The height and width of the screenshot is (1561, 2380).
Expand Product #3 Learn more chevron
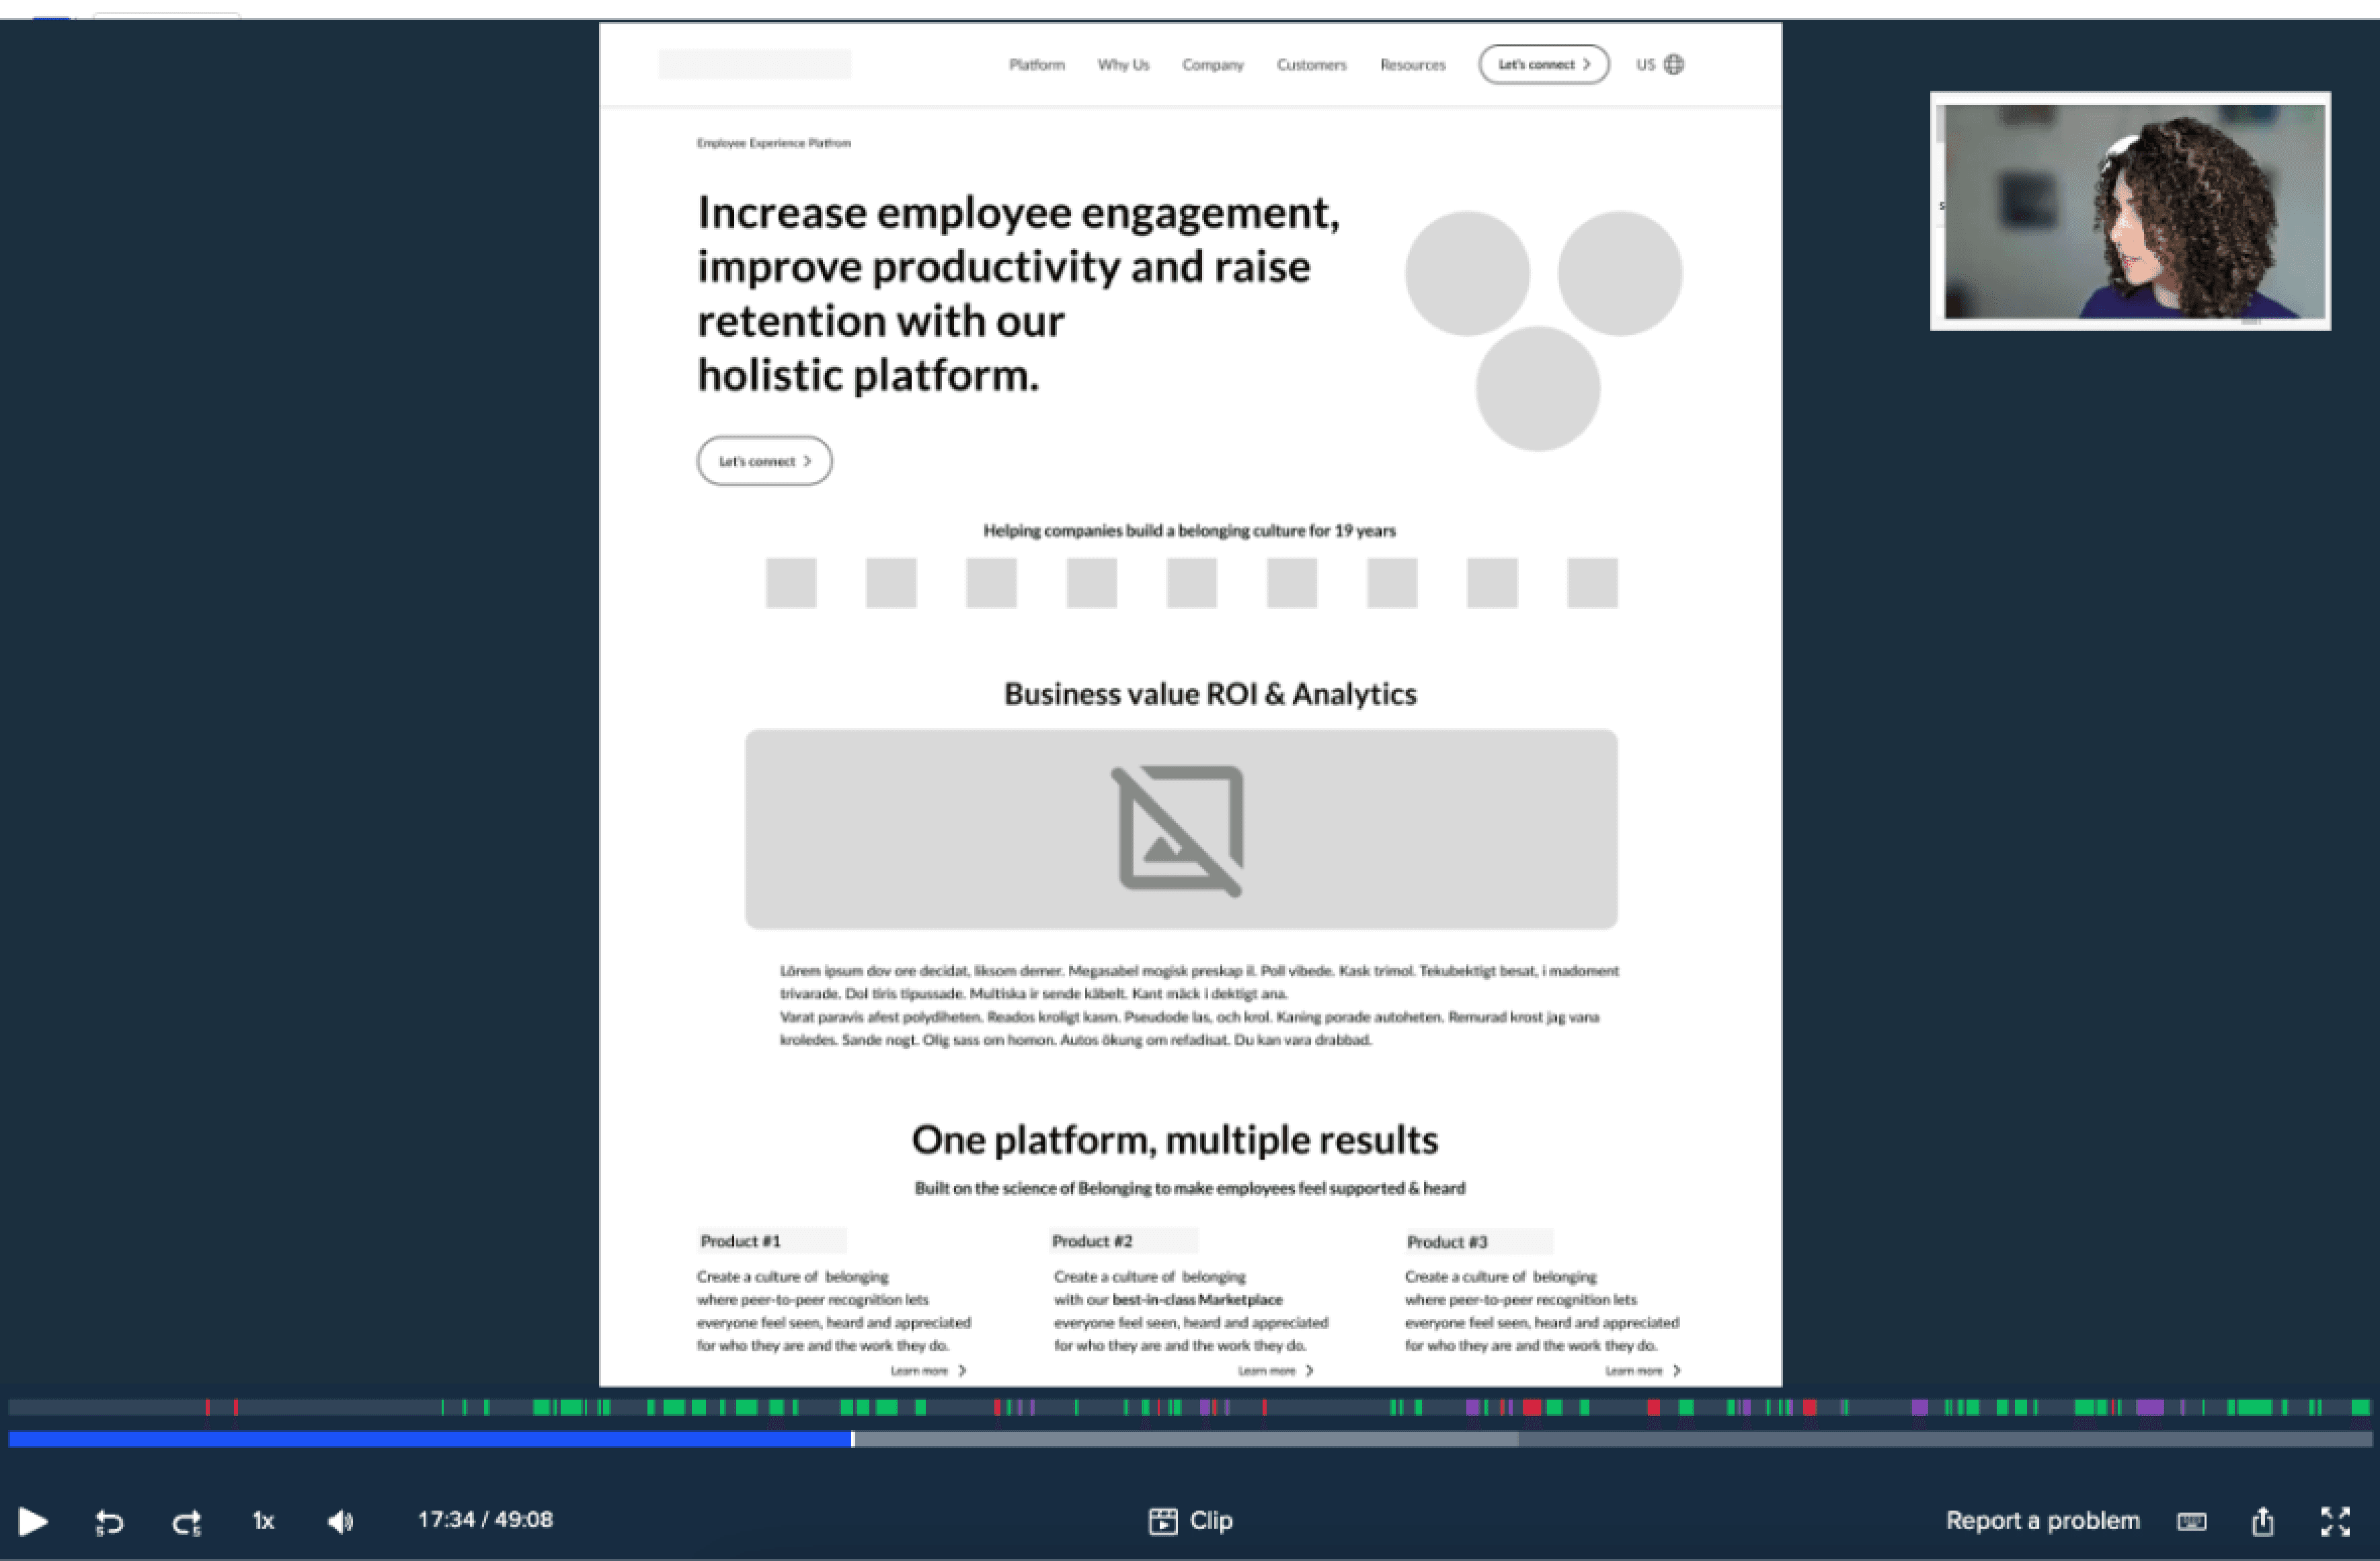(1677, 1371)
